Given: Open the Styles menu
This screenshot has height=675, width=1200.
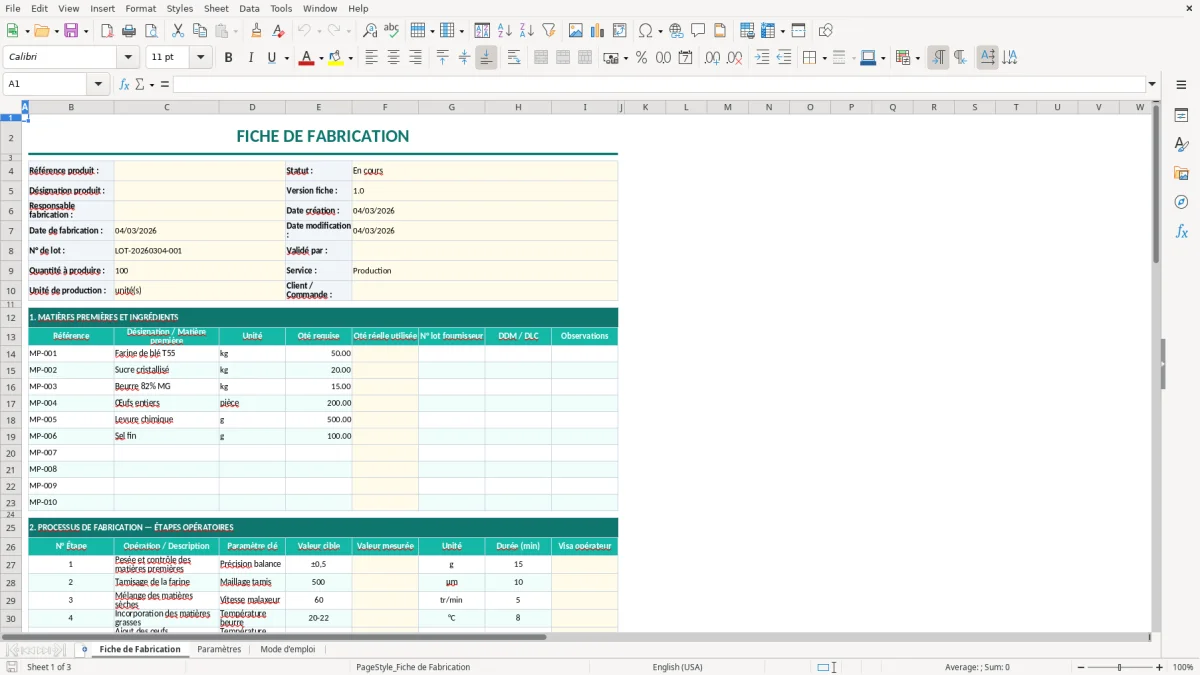Looking at the screenshot, I should 180,8.
